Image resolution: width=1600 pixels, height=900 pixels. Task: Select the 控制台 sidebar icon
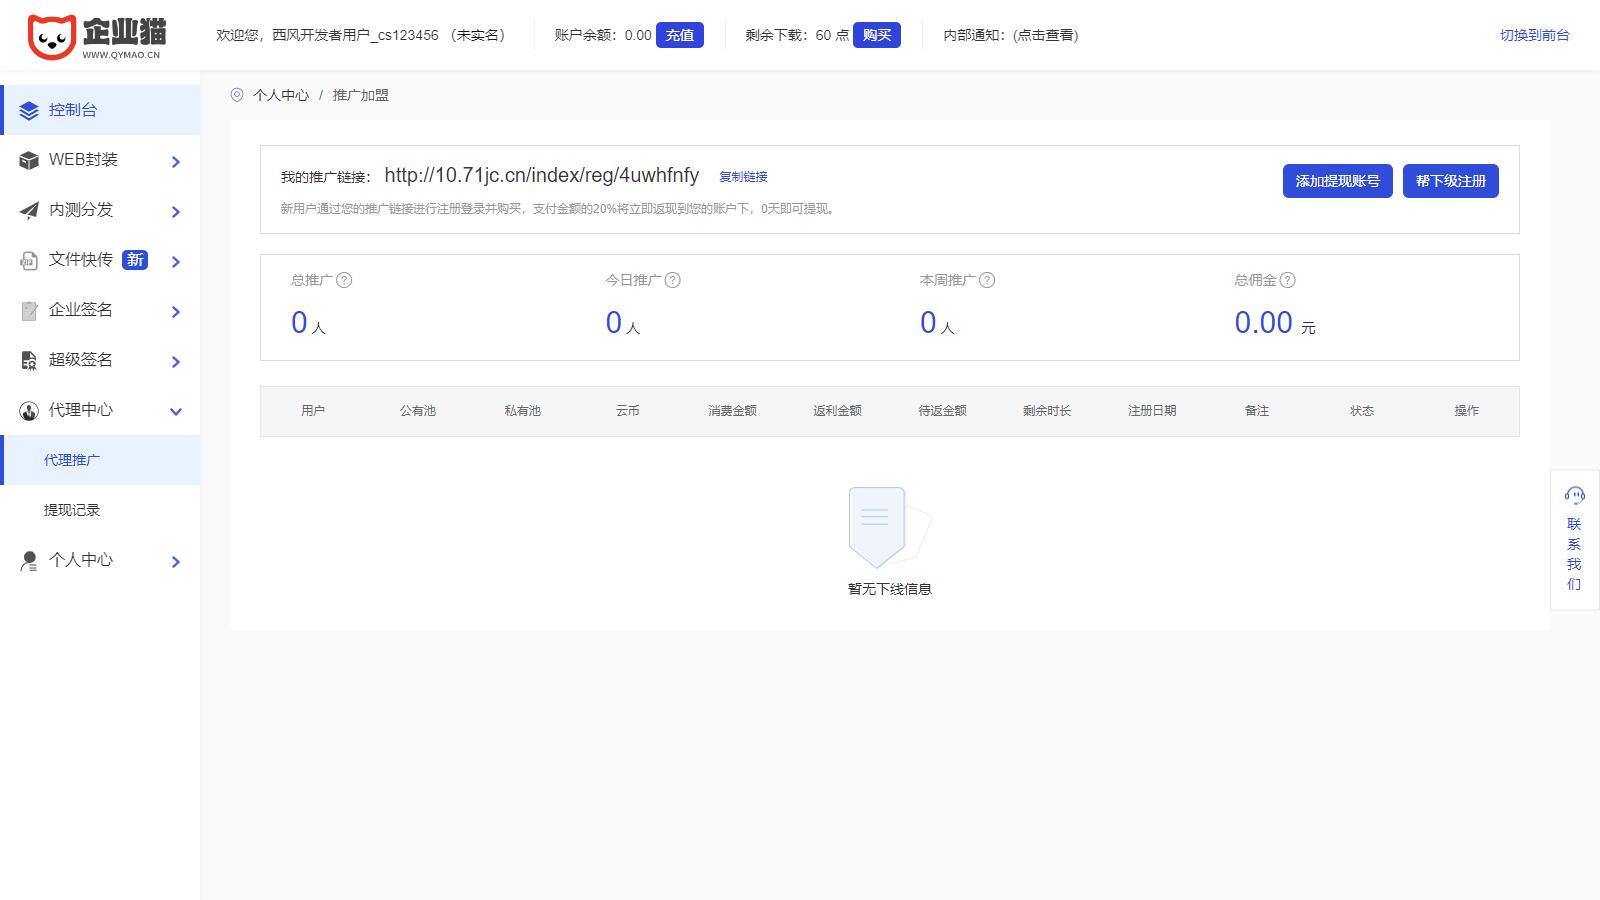[x=29, y=110]
